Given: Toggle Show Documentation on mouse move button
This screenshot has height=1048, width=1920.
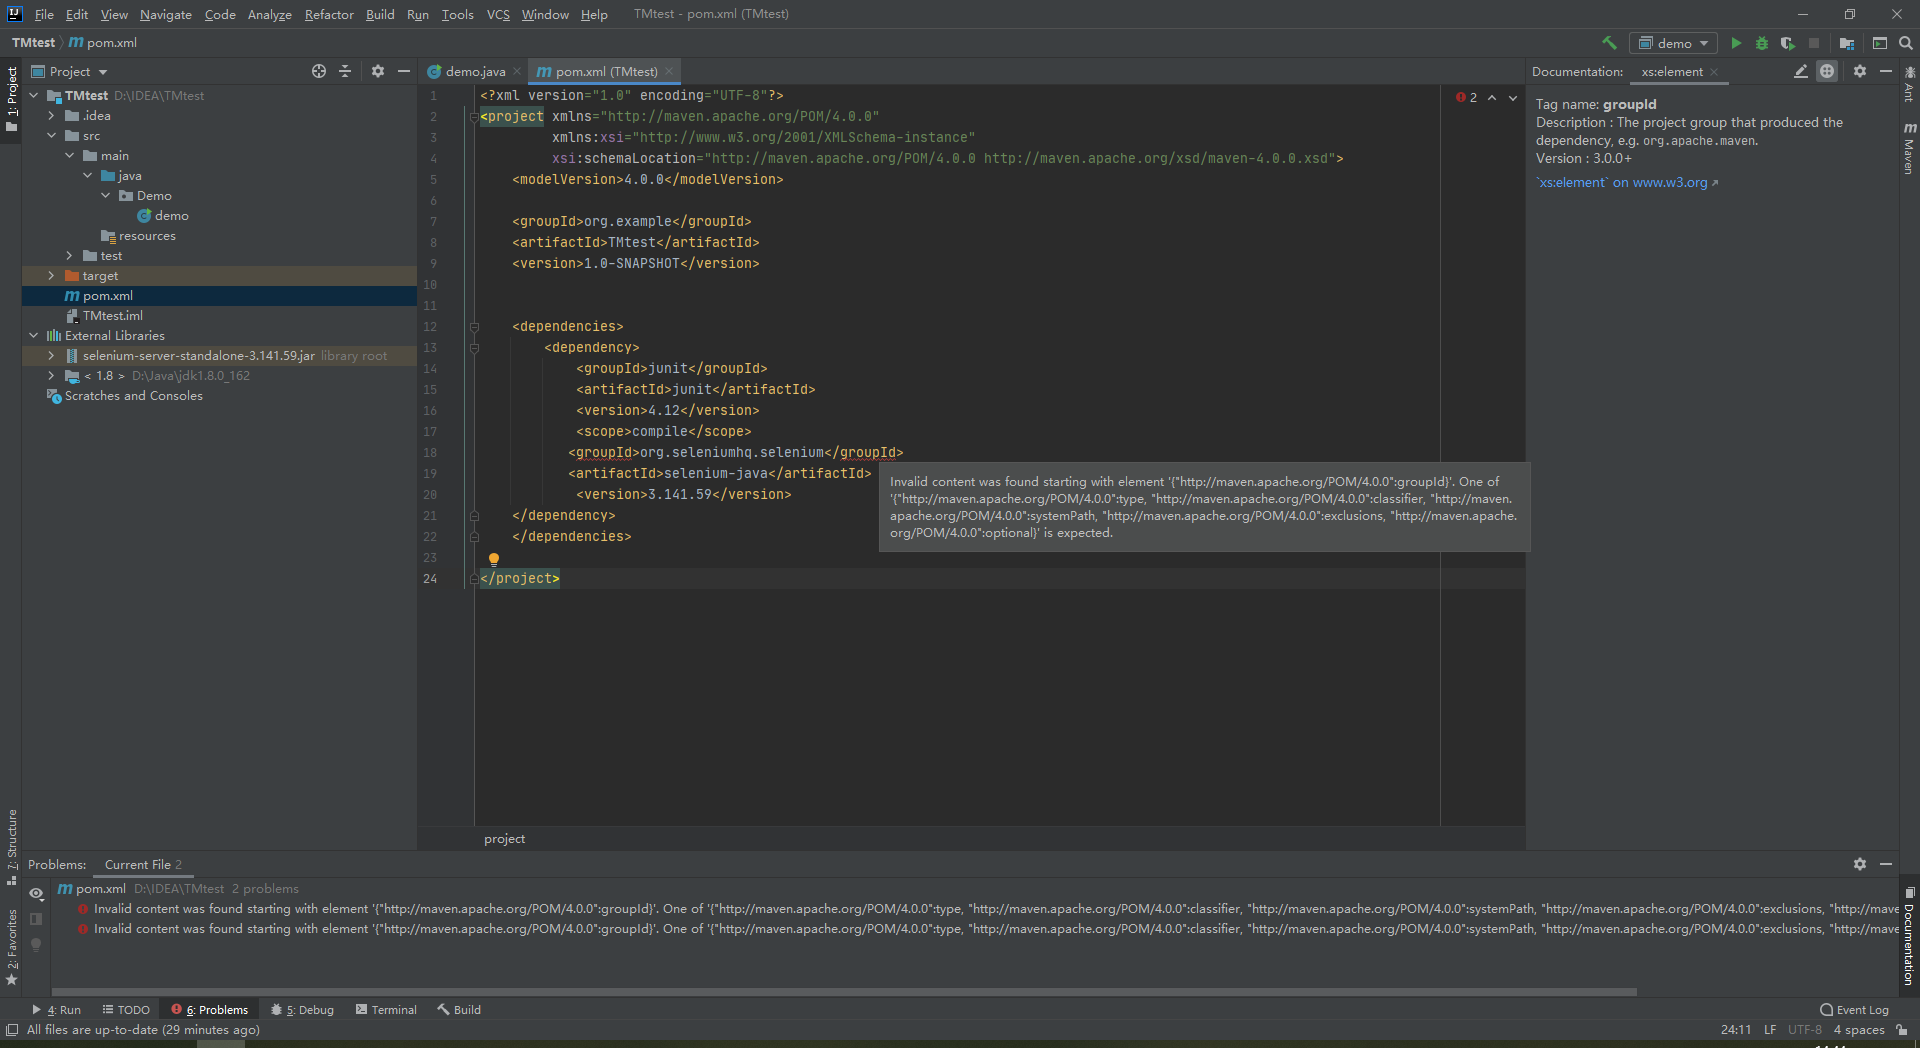Looking at the screenshot, I should [x=1827, y=71].
